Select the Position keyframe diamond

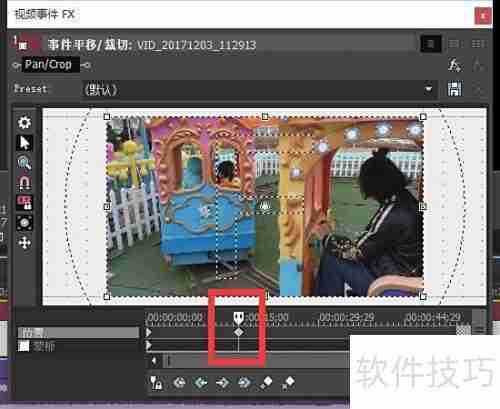(238, 332)
